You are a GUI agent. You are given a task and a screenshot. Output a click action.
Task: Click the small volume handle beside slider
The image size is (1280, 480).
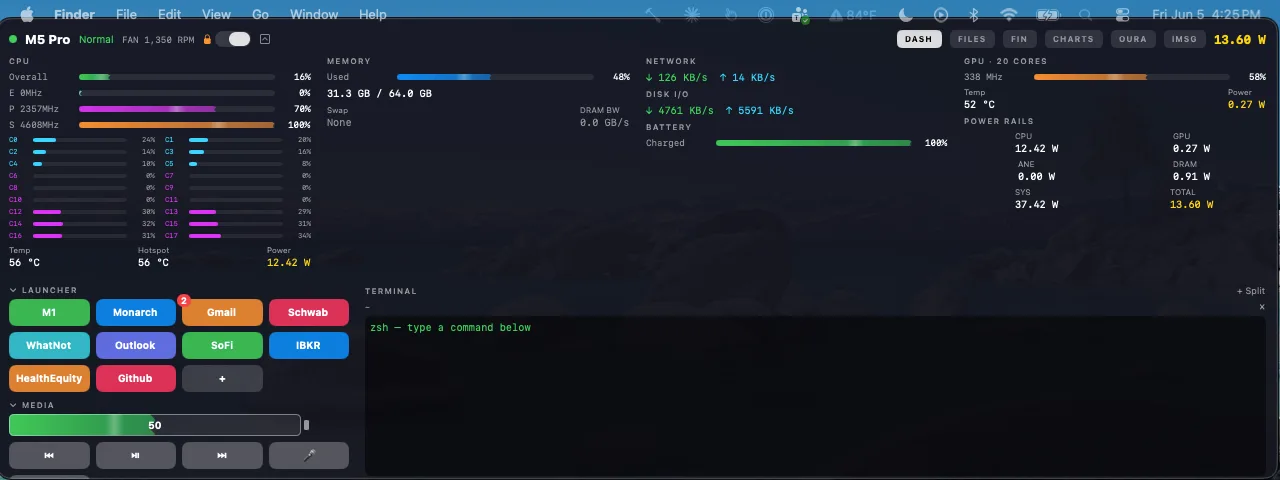coord(307,425)
